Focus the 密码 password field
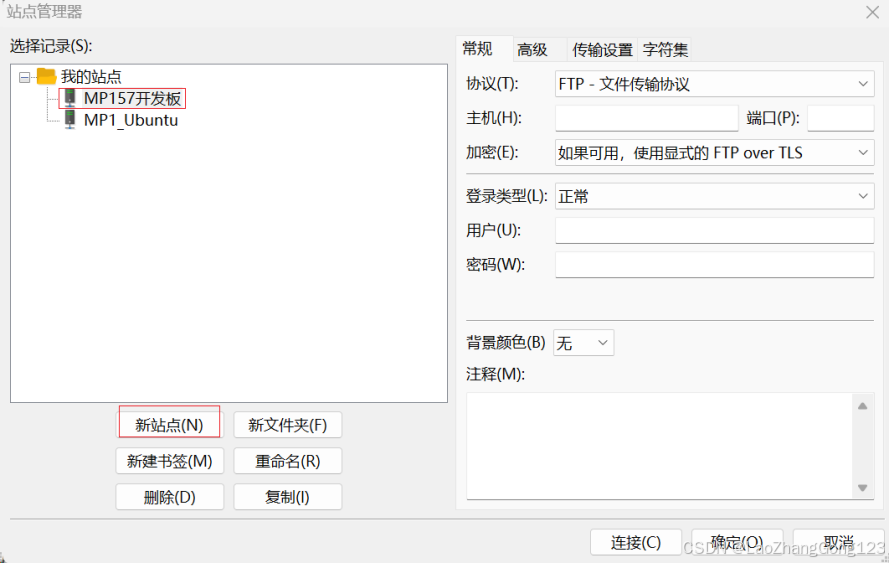The image size is (889, 563). (714, 264)
